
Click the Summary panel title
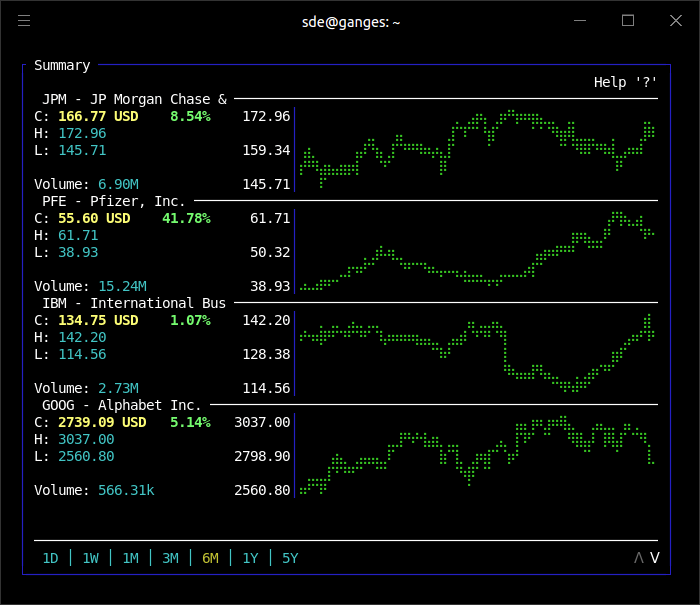click(x=62, y=66)
